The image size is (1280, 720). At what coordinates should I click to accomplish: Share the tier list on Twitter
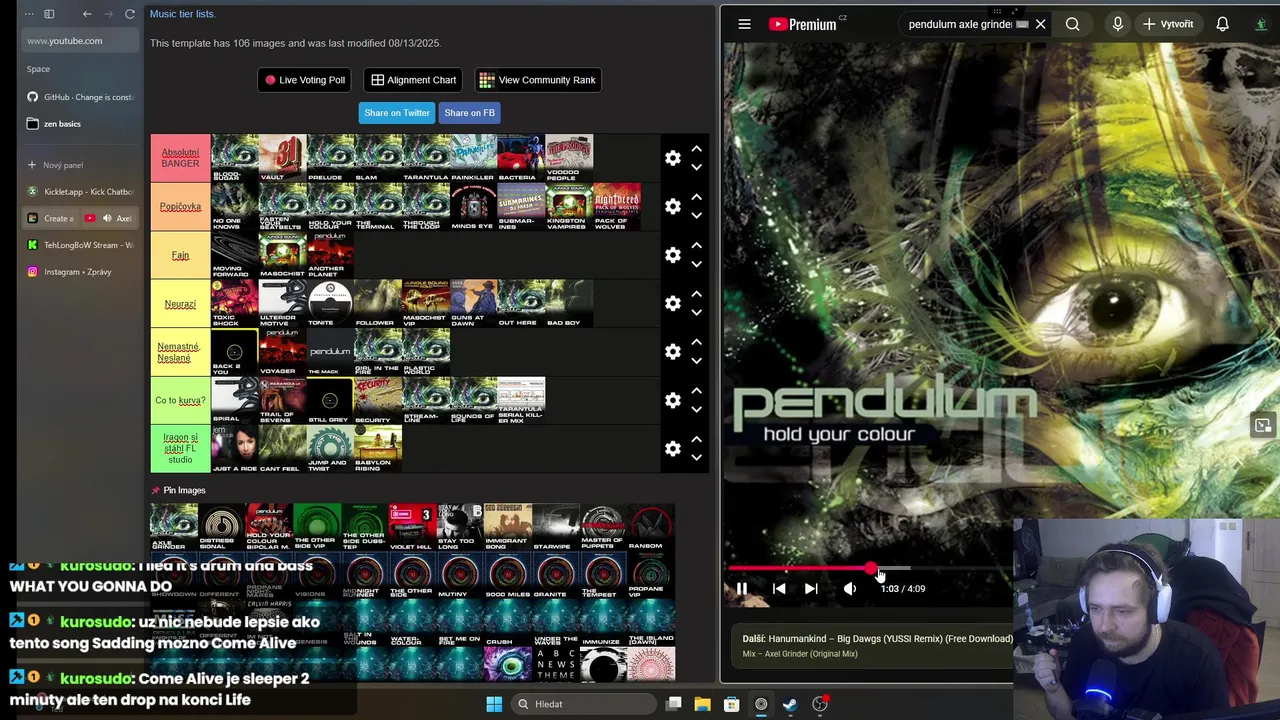(397, 113)
